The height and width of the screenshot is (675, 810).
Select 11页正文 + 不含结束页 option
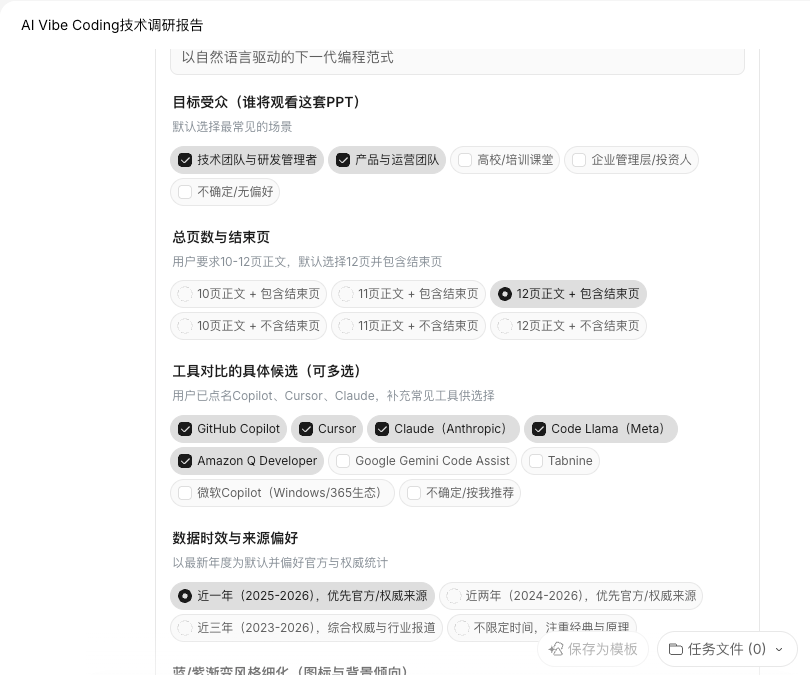(x=408, y=326)
